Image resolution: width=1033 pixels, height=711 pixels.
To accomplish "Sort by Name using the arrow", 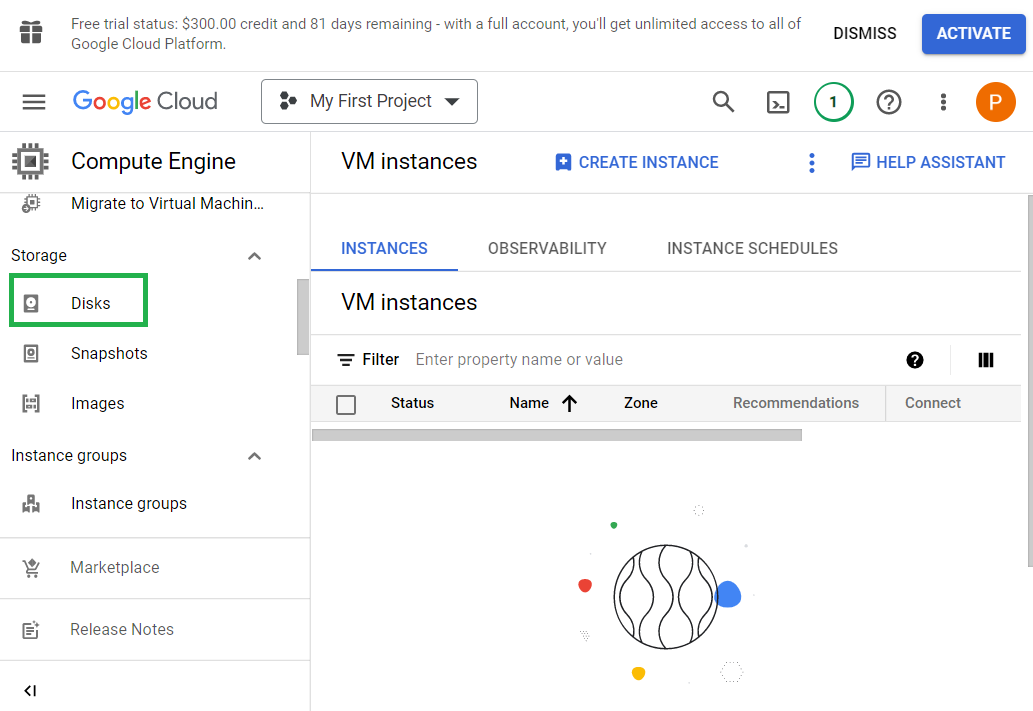I will 570,403.
